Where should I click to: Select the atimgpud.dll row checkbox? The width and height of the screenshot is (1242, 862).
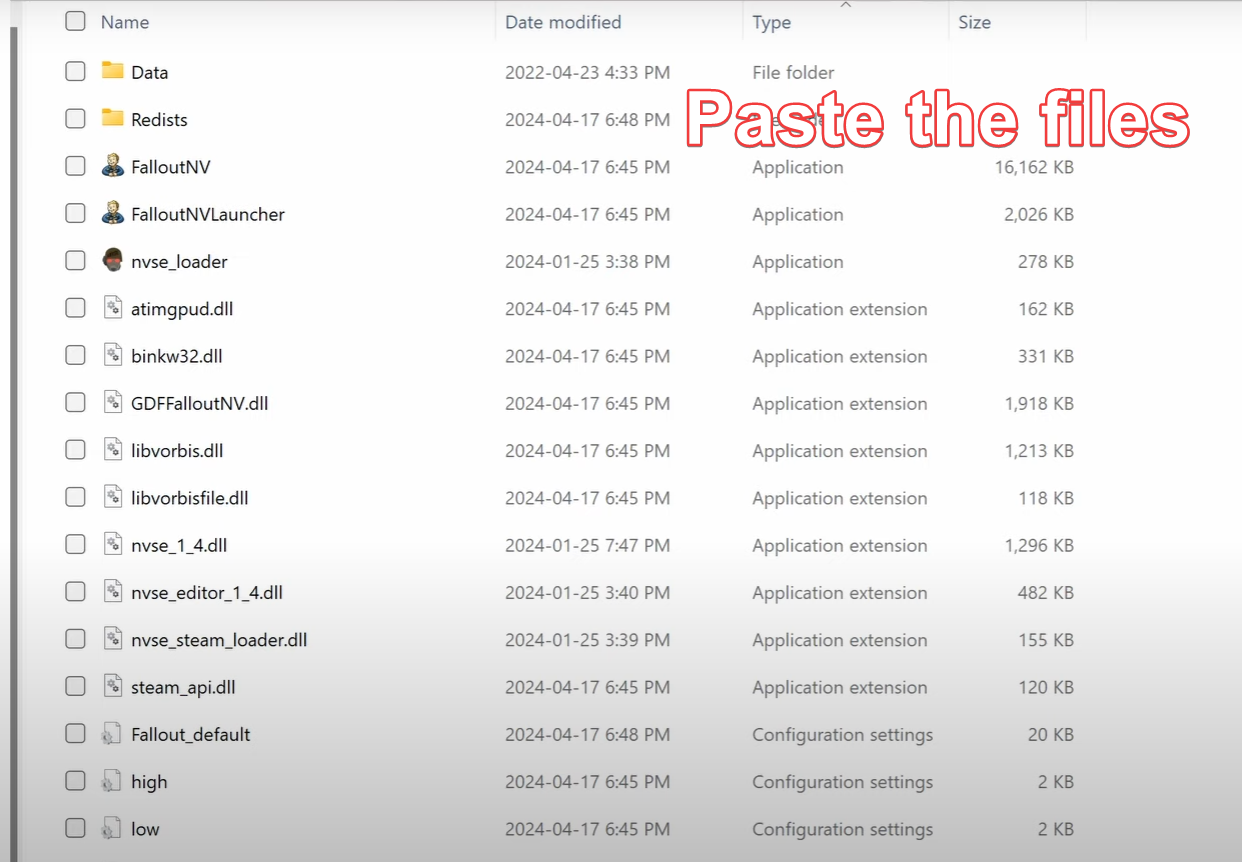75,308
